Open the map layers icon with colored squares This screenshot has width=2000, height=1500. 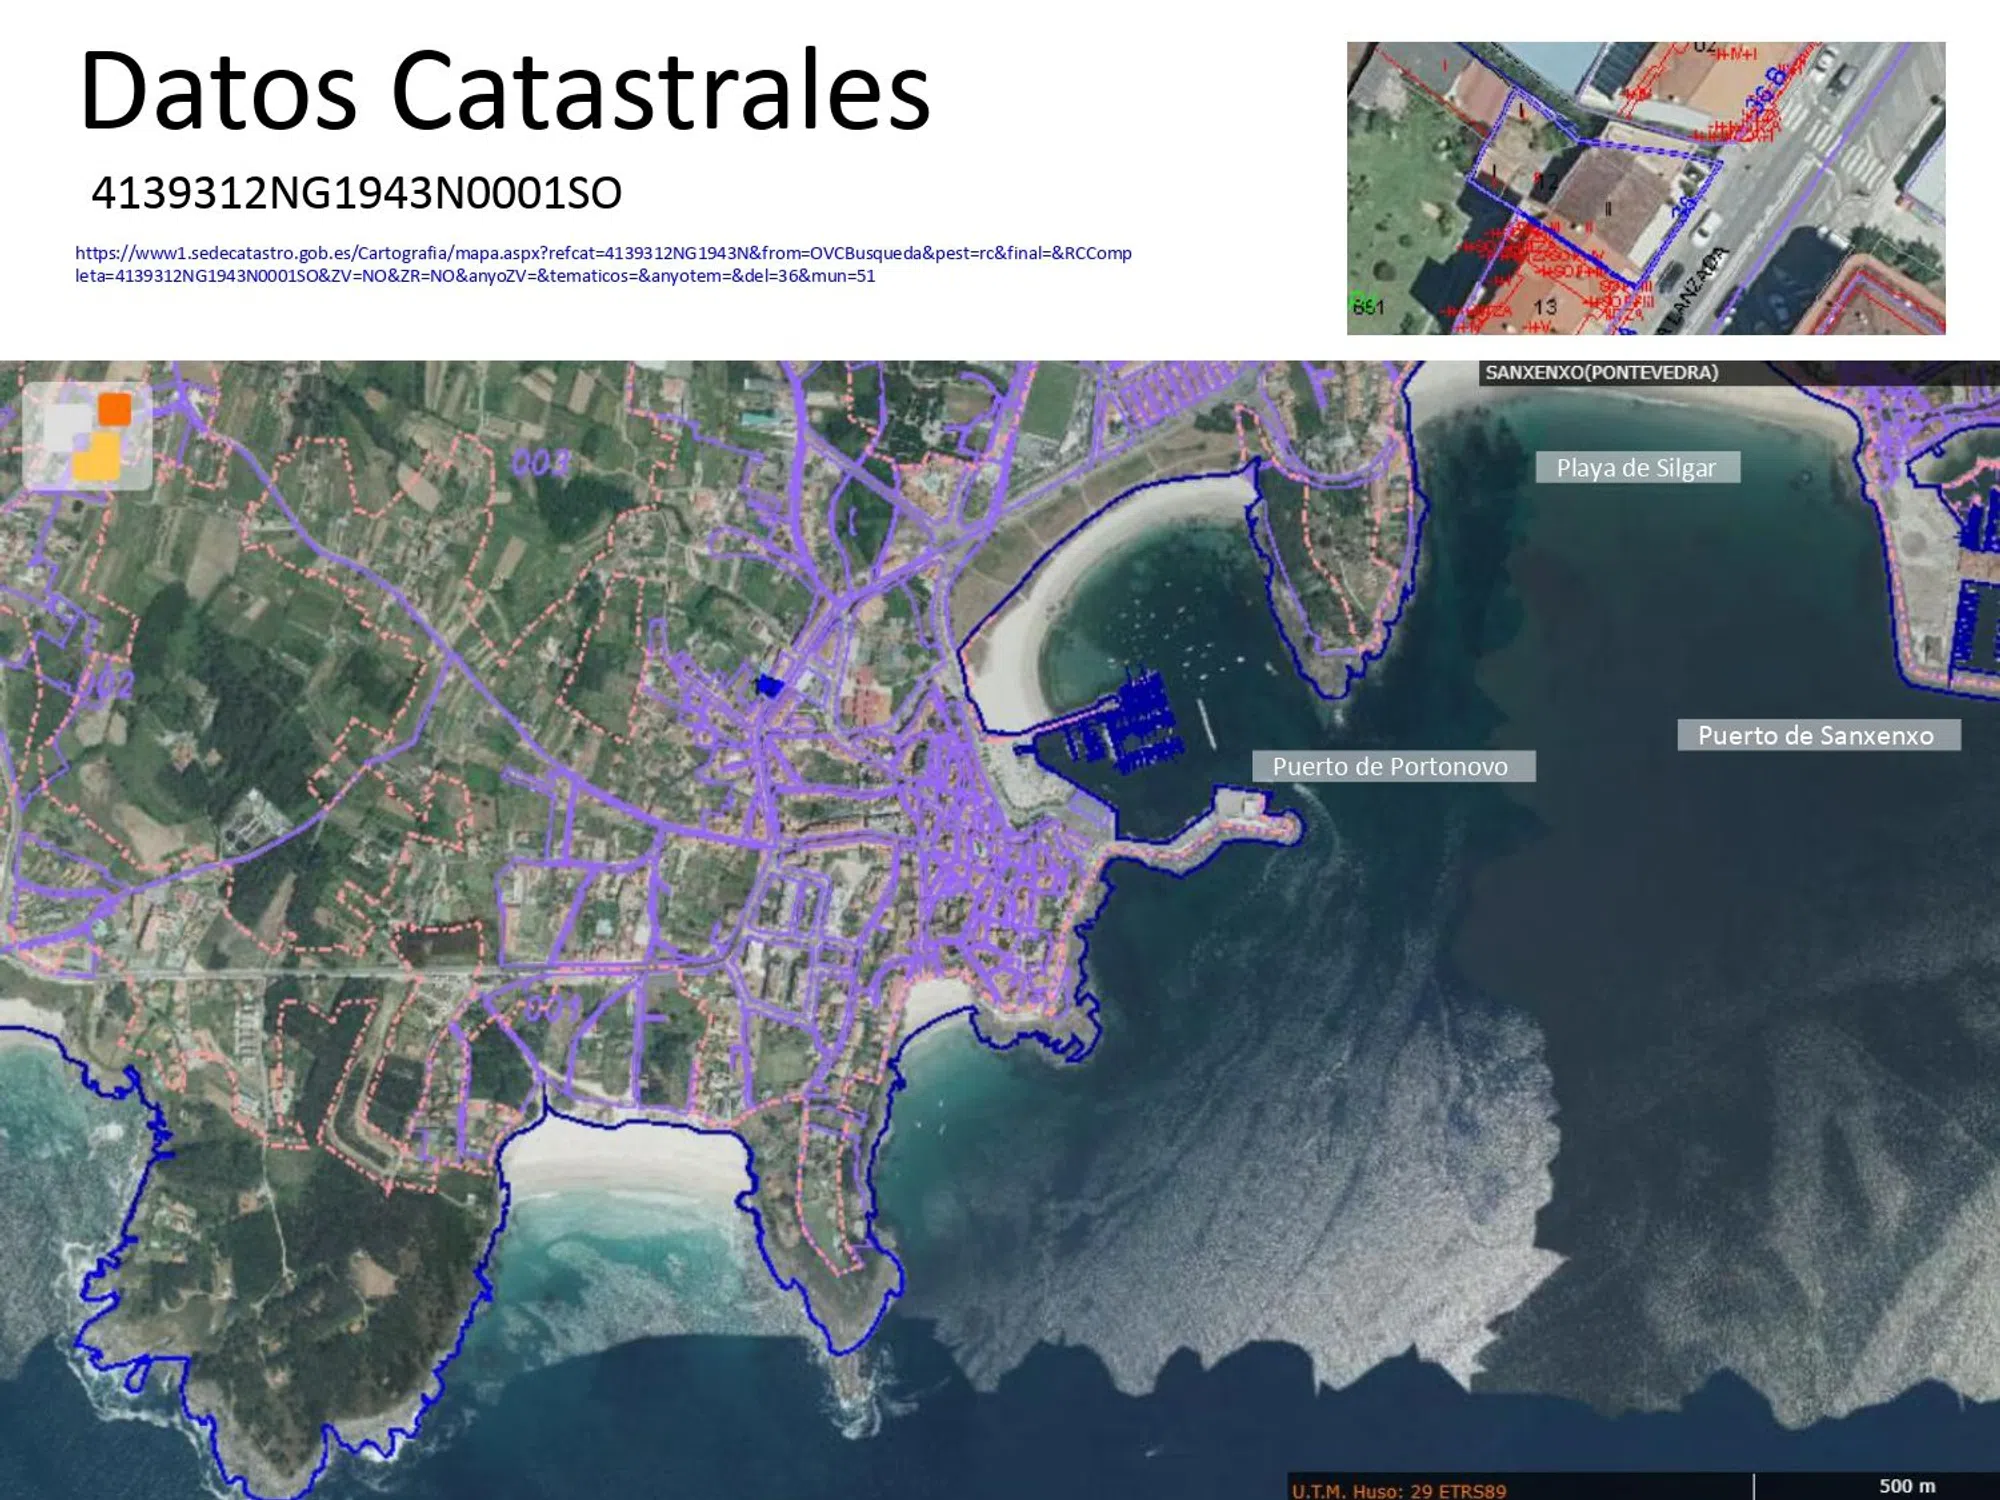pyautogui.click(x=88, y=437)
